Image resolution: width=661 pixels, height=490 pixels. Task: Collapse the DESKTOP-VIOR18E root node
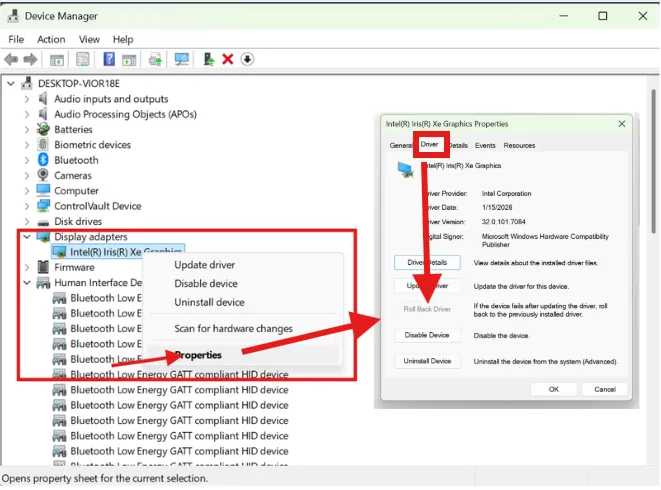[11, 83]
